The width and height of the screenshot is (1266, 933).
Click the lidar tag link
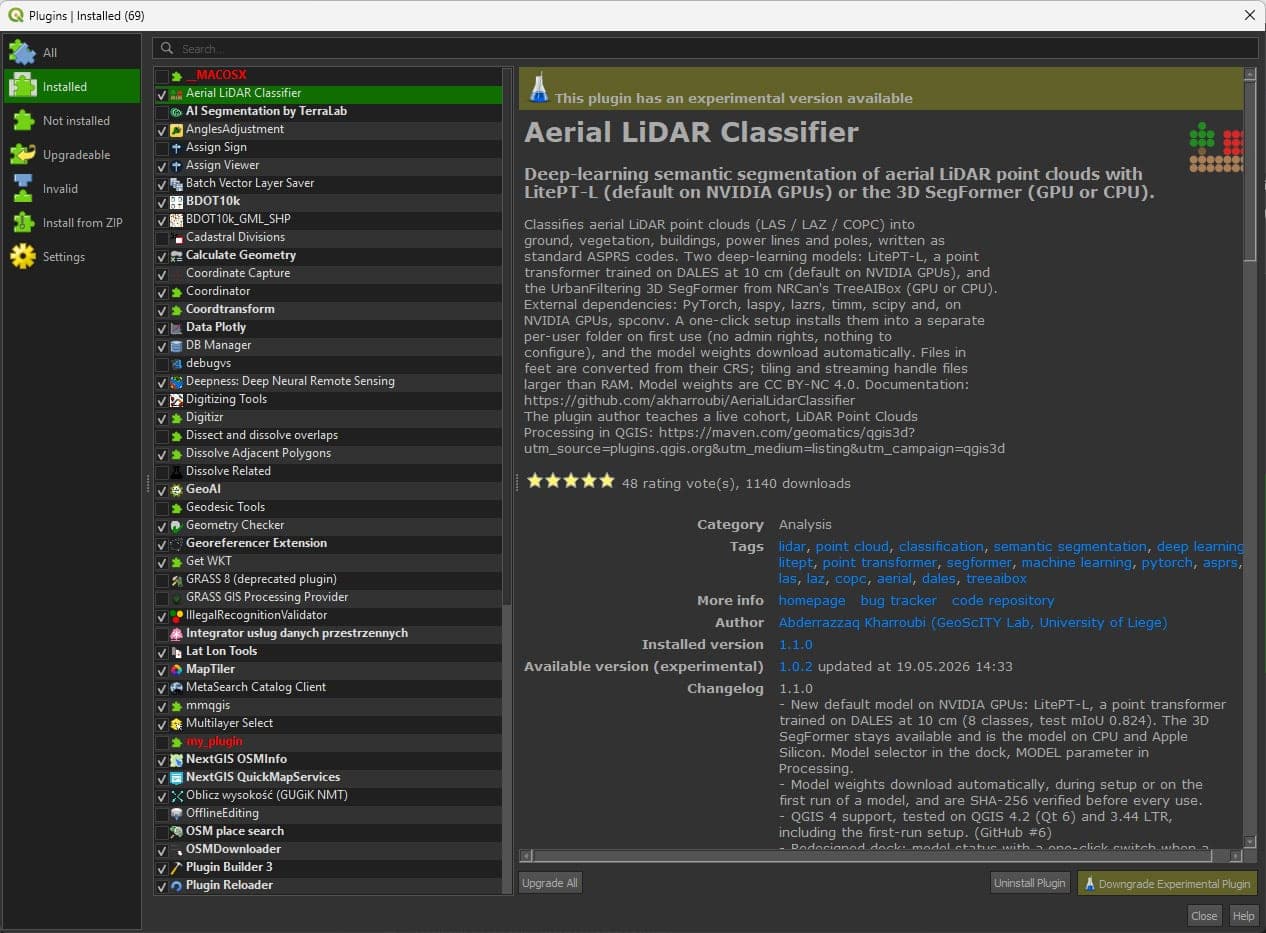792,546
